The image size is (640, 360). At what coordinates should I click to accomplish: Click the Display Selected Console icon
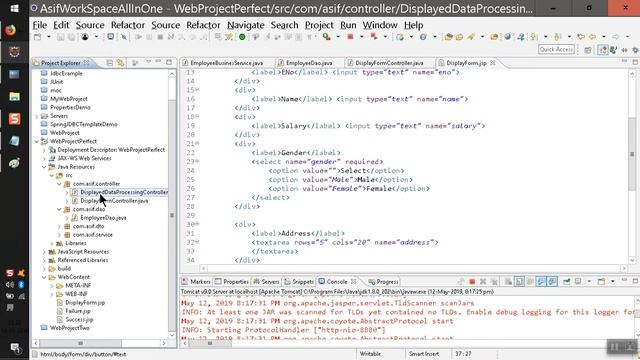point(578,282)
